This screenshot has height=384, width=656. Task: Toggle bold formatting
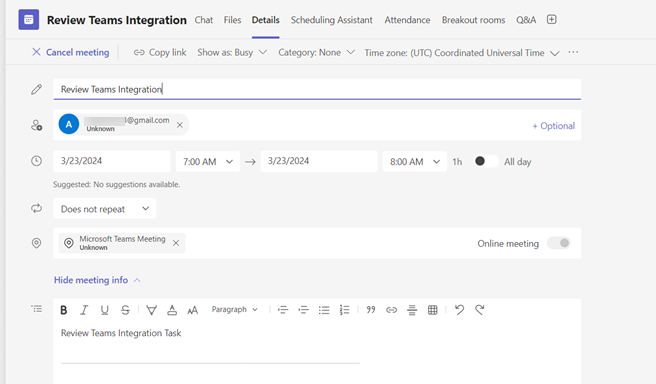click(64, 310)
